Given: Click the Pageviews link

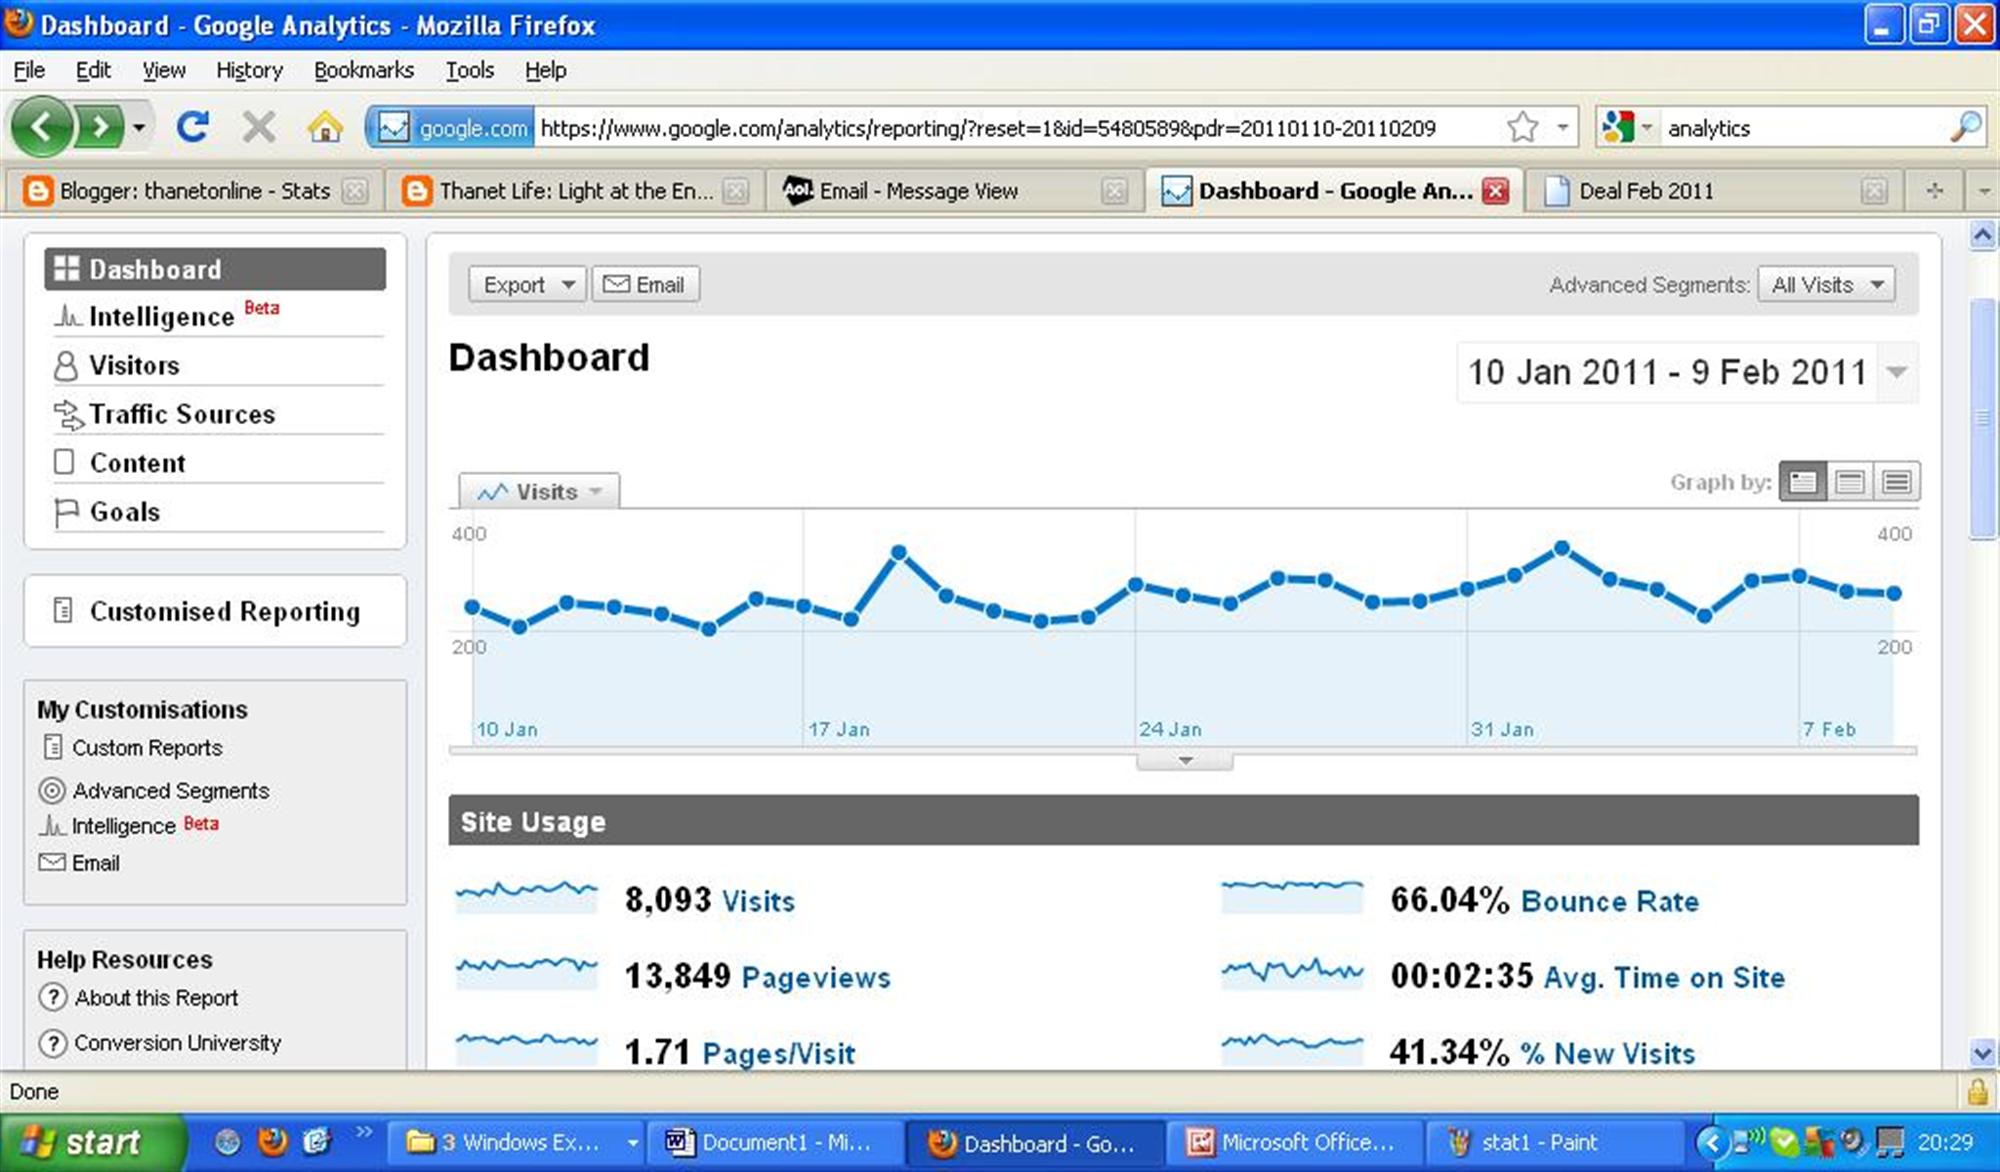Looking at the screenshot, I should (816, 977).
